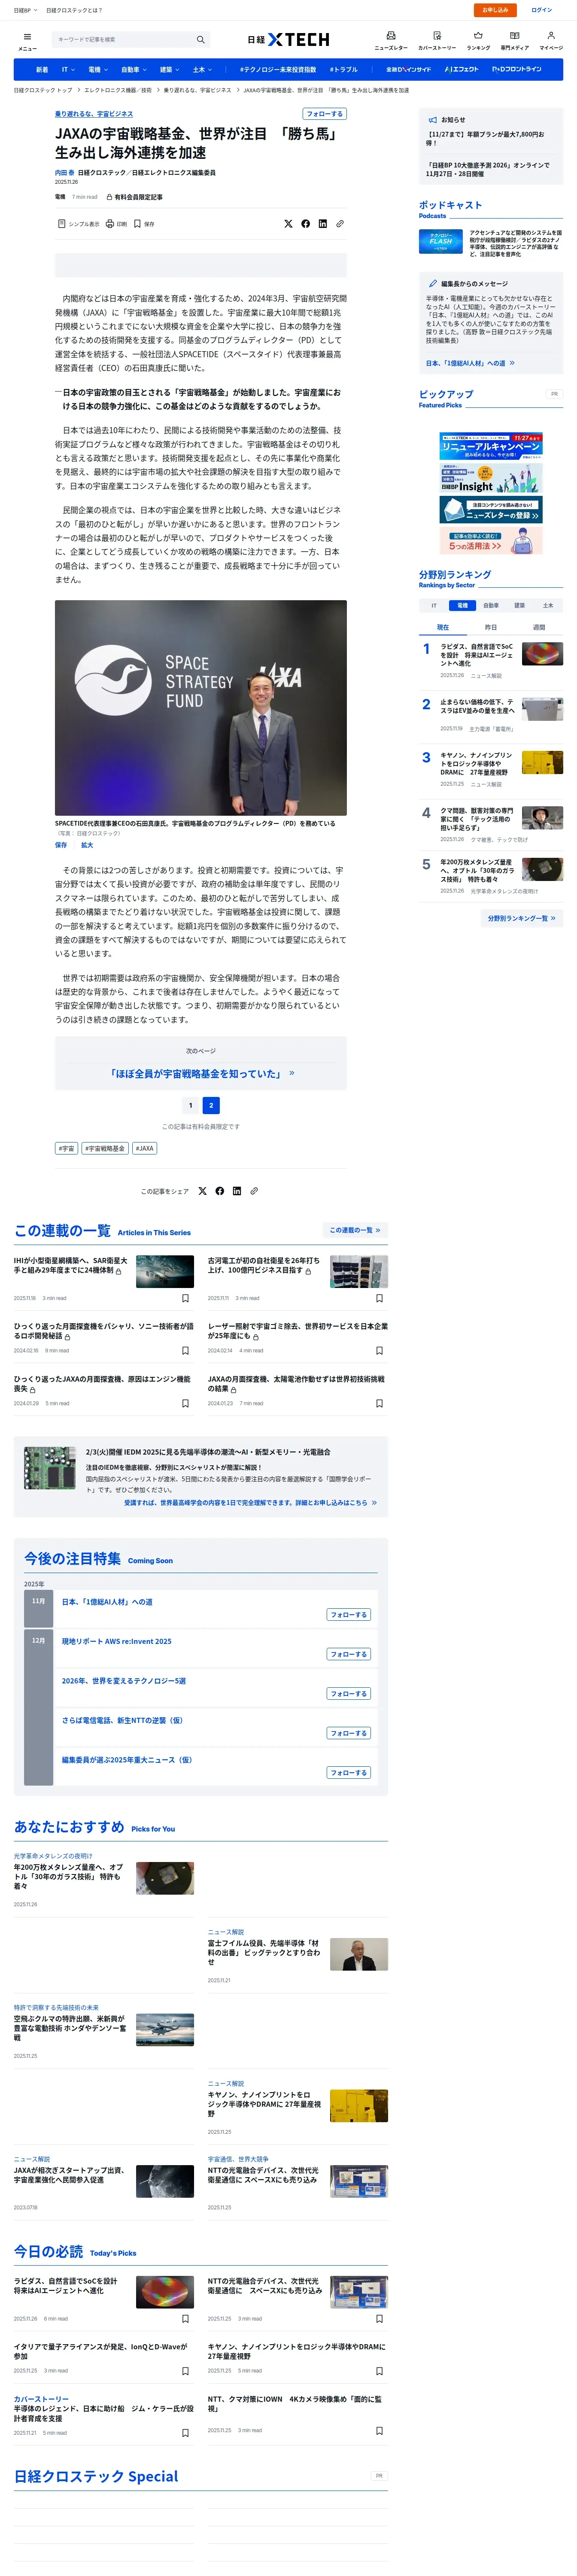This screenshot has width=577, height=2576.
Task: Open 新着 in the blue navigation bar
Action: pyautogui.click(x=42, y=70)
